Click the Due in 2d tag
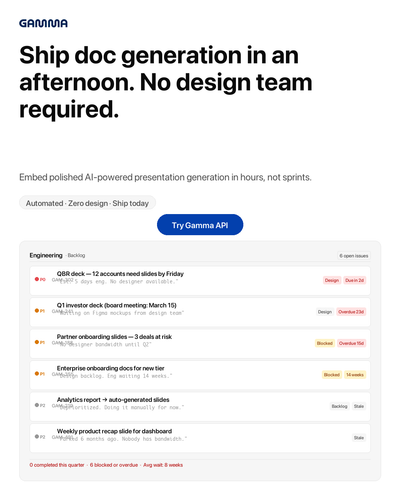The height and width of the screenshot is (500, 400). point(355,280)
